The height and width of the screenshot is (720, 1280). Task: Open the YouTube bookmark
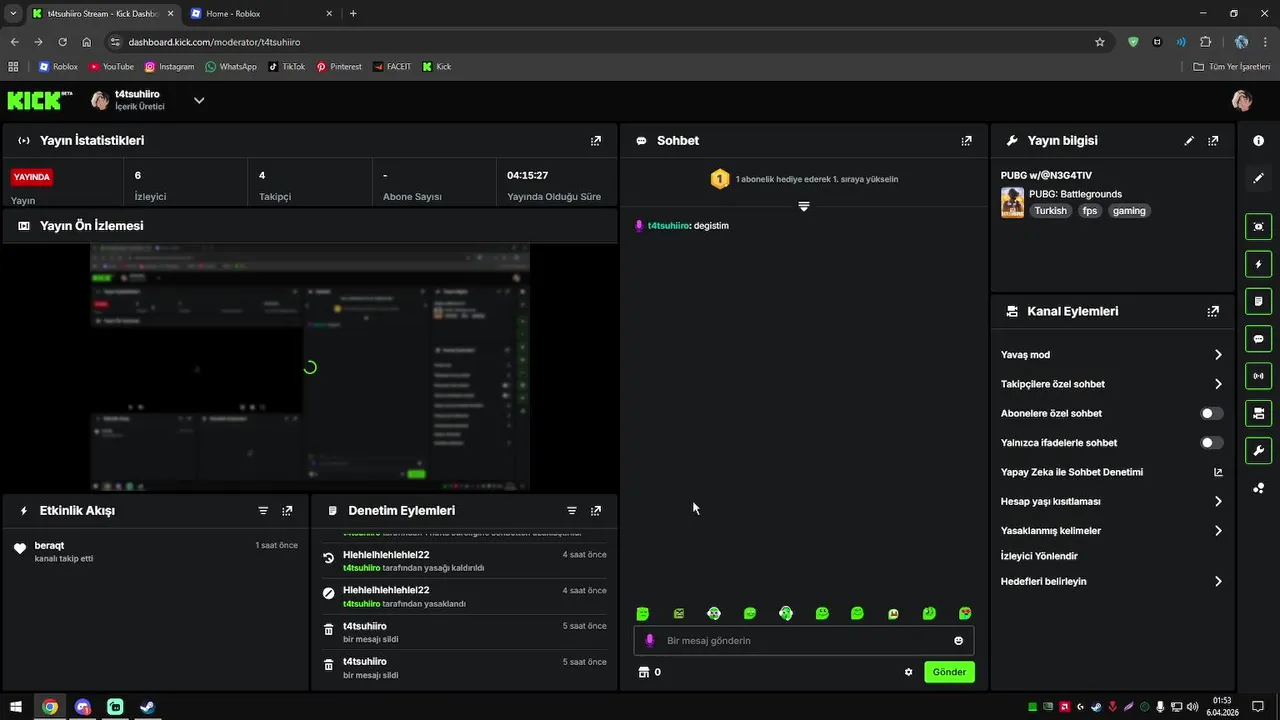click(111, 67)
